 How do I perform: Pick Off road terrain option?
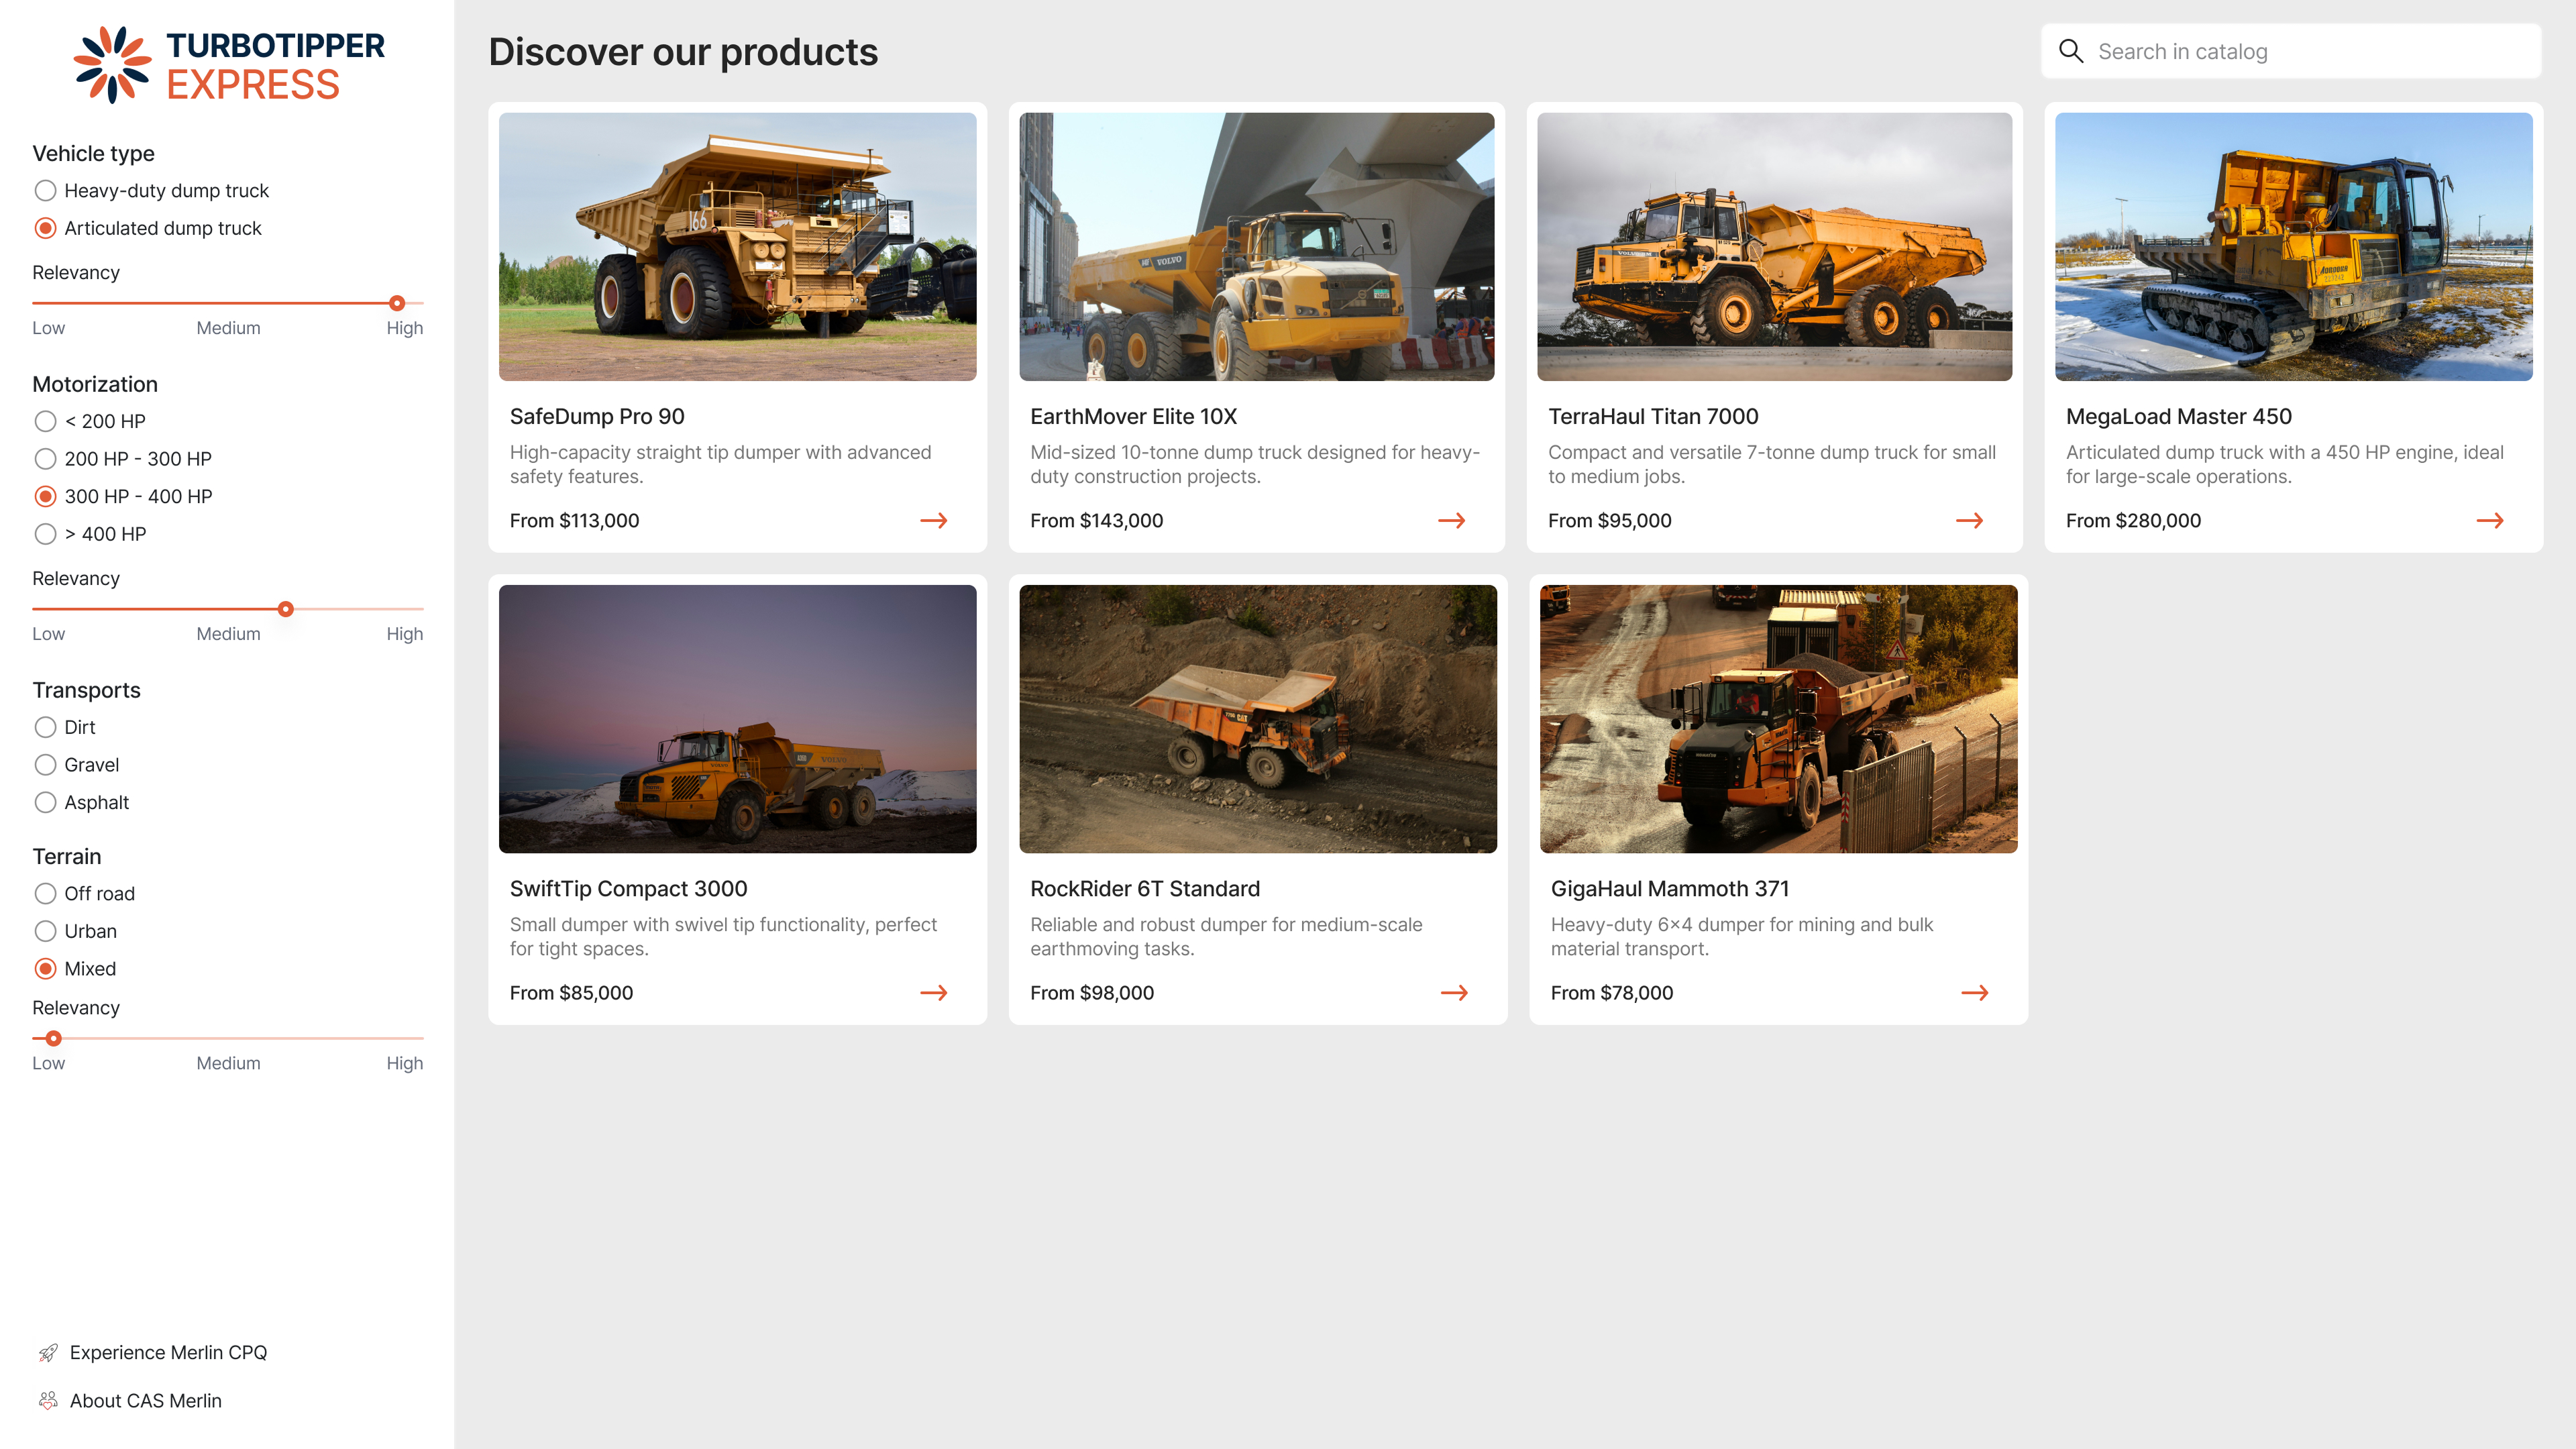[45, 893]
